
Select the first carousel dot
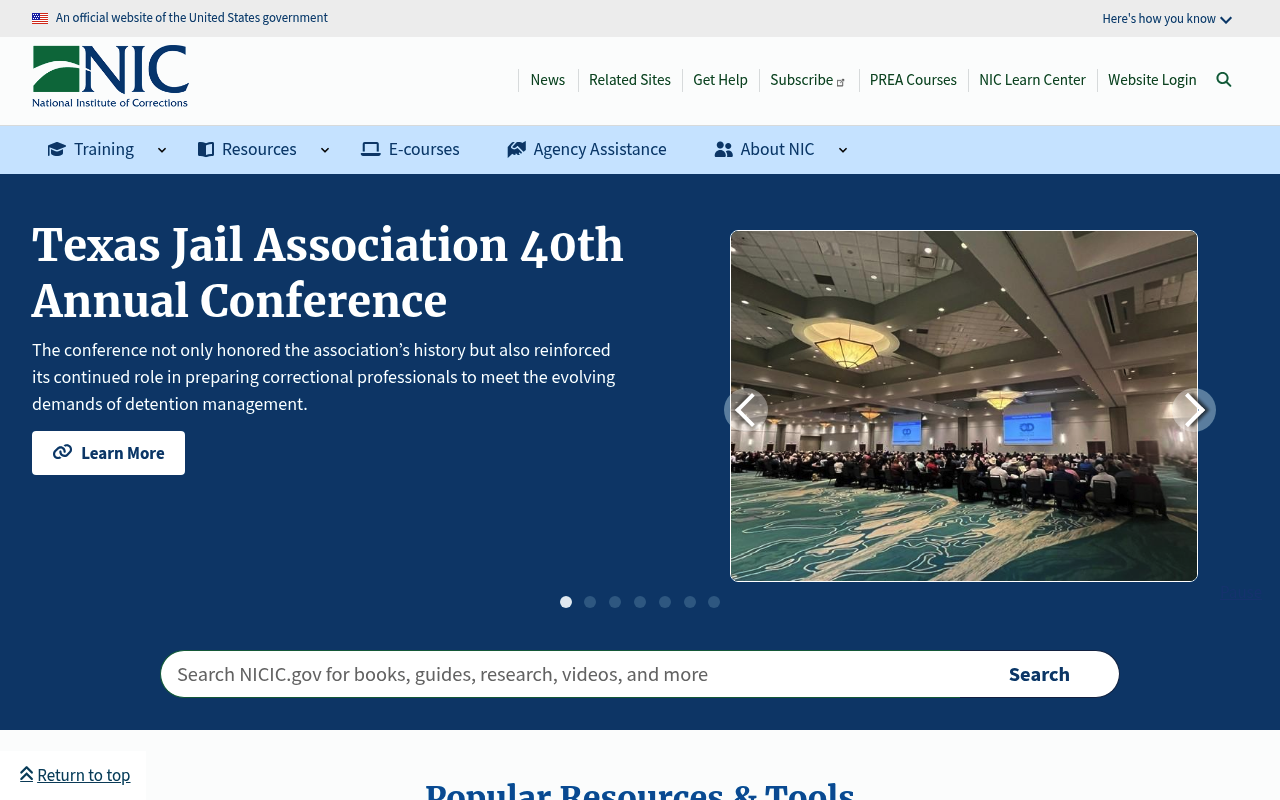[x=566, y=602]
